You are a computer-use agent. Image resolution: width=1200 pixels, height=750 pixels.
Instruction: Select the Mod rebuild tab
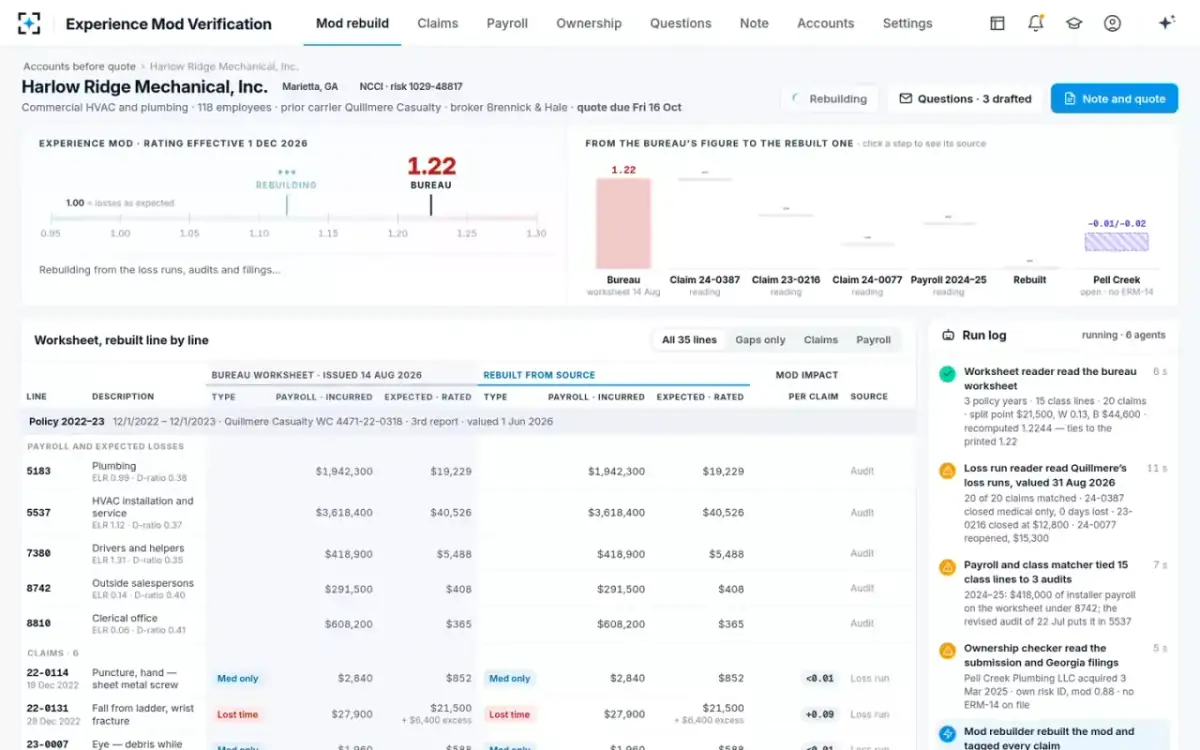click(352, 23)
